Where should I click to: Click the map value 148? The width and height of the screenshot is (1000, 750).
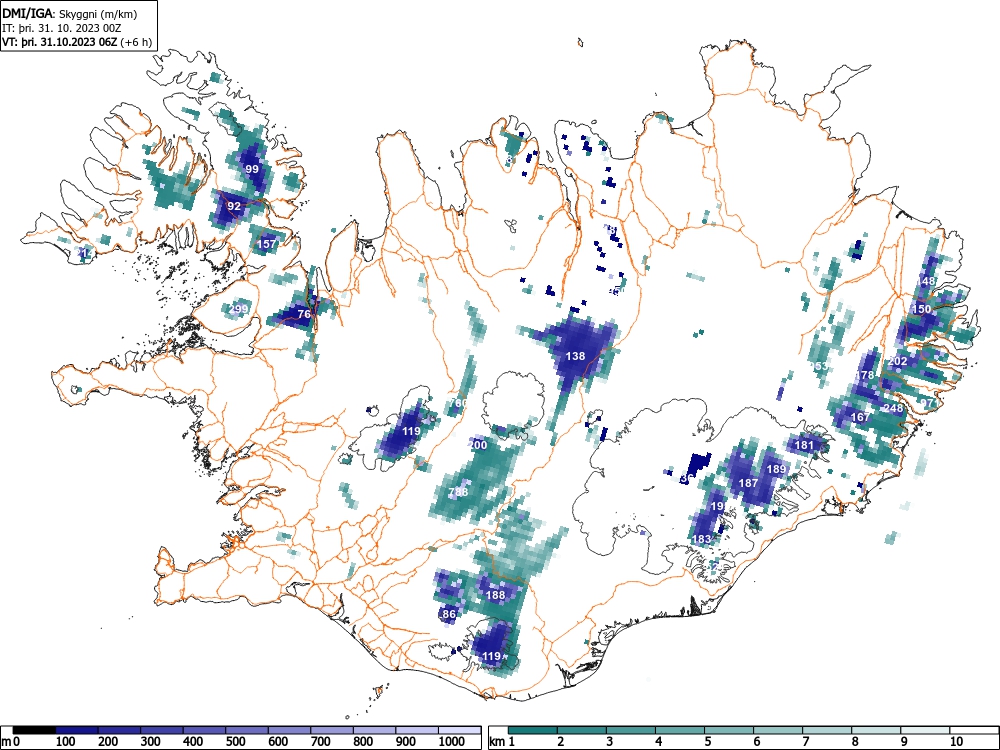coord(925,281)
